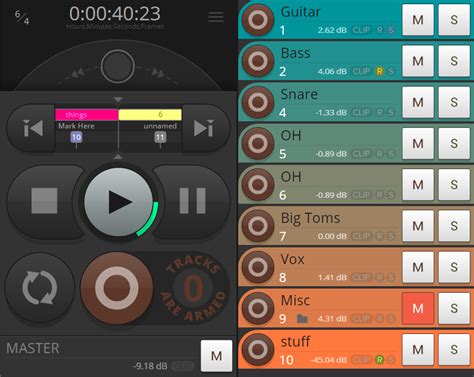
Task: Mute the MASTER track
Action: click(217, 356)
